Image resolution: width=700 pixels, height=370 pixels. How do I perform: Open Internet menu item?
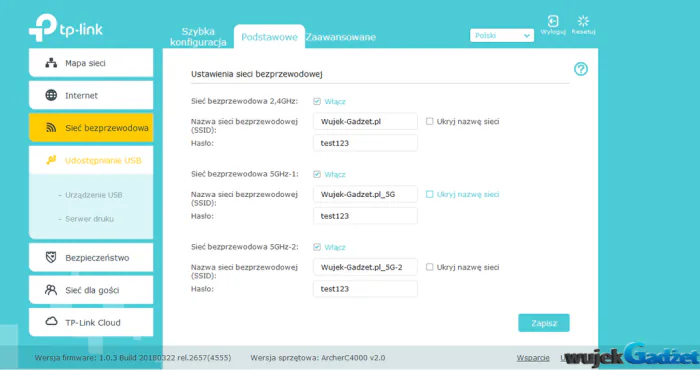pyautogui.click(x=91, y=95)
